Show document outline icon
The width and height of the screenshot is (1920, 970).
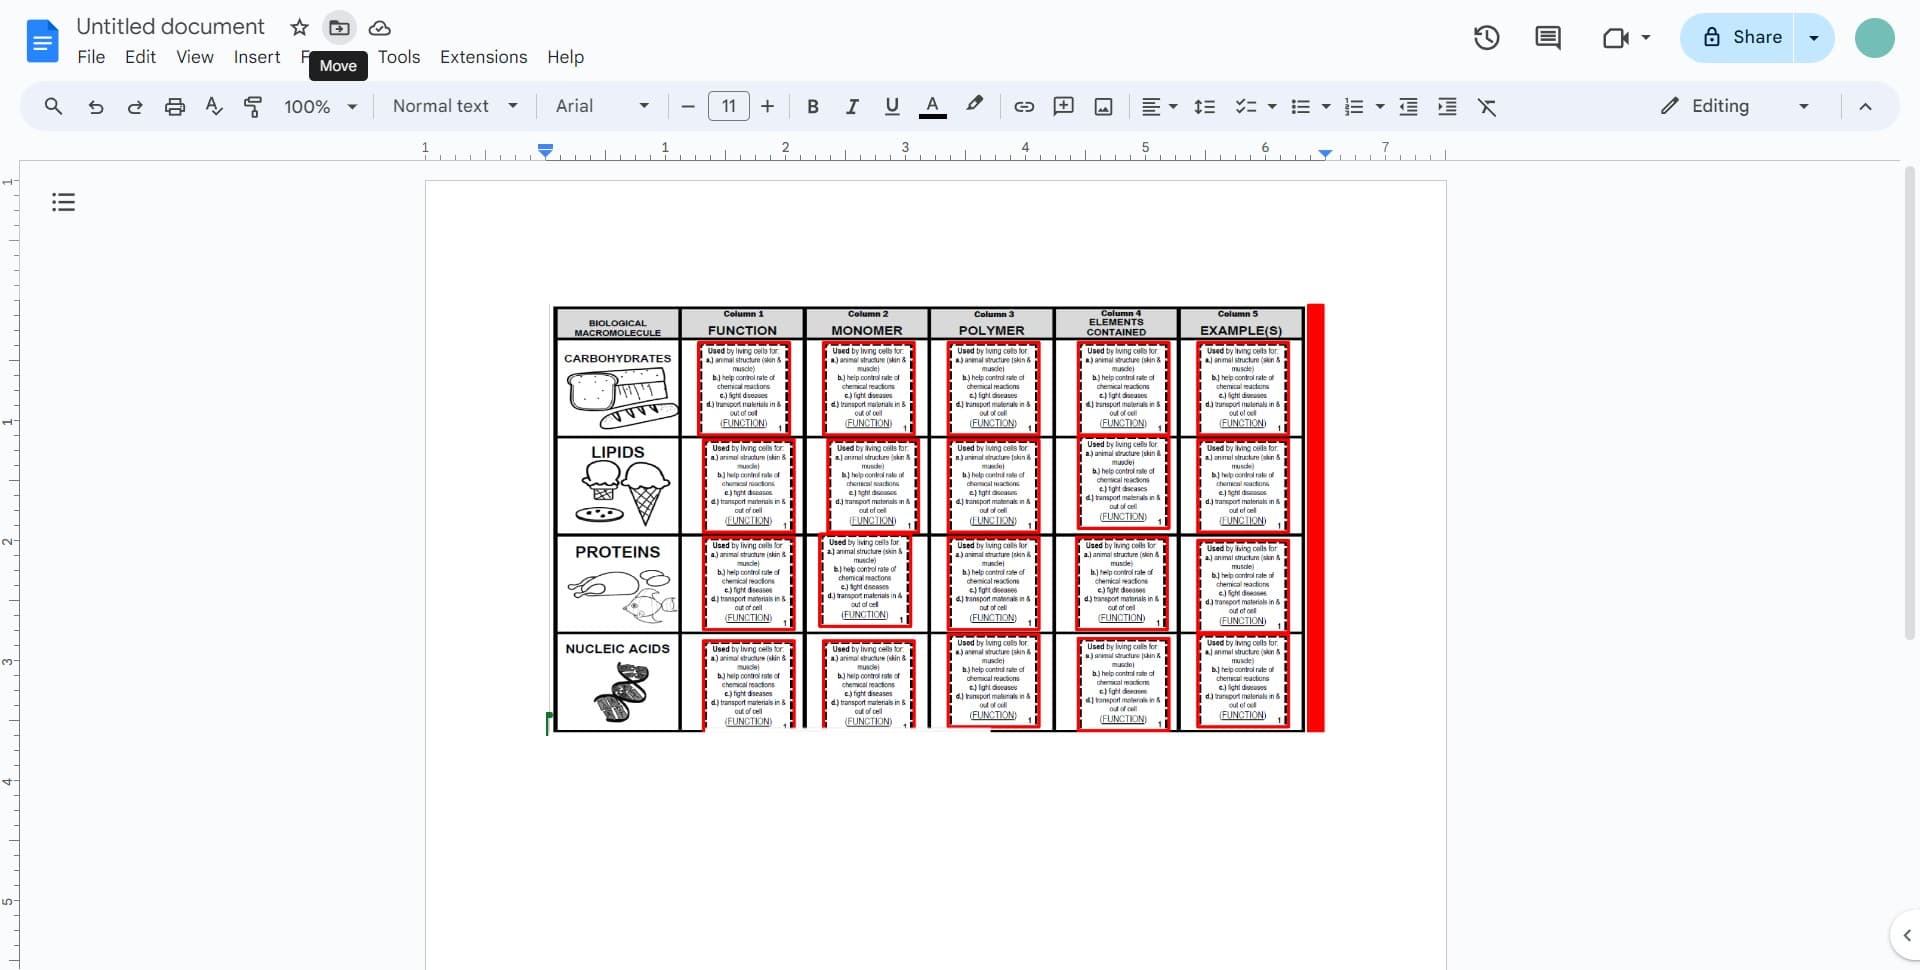coord(63,203)
